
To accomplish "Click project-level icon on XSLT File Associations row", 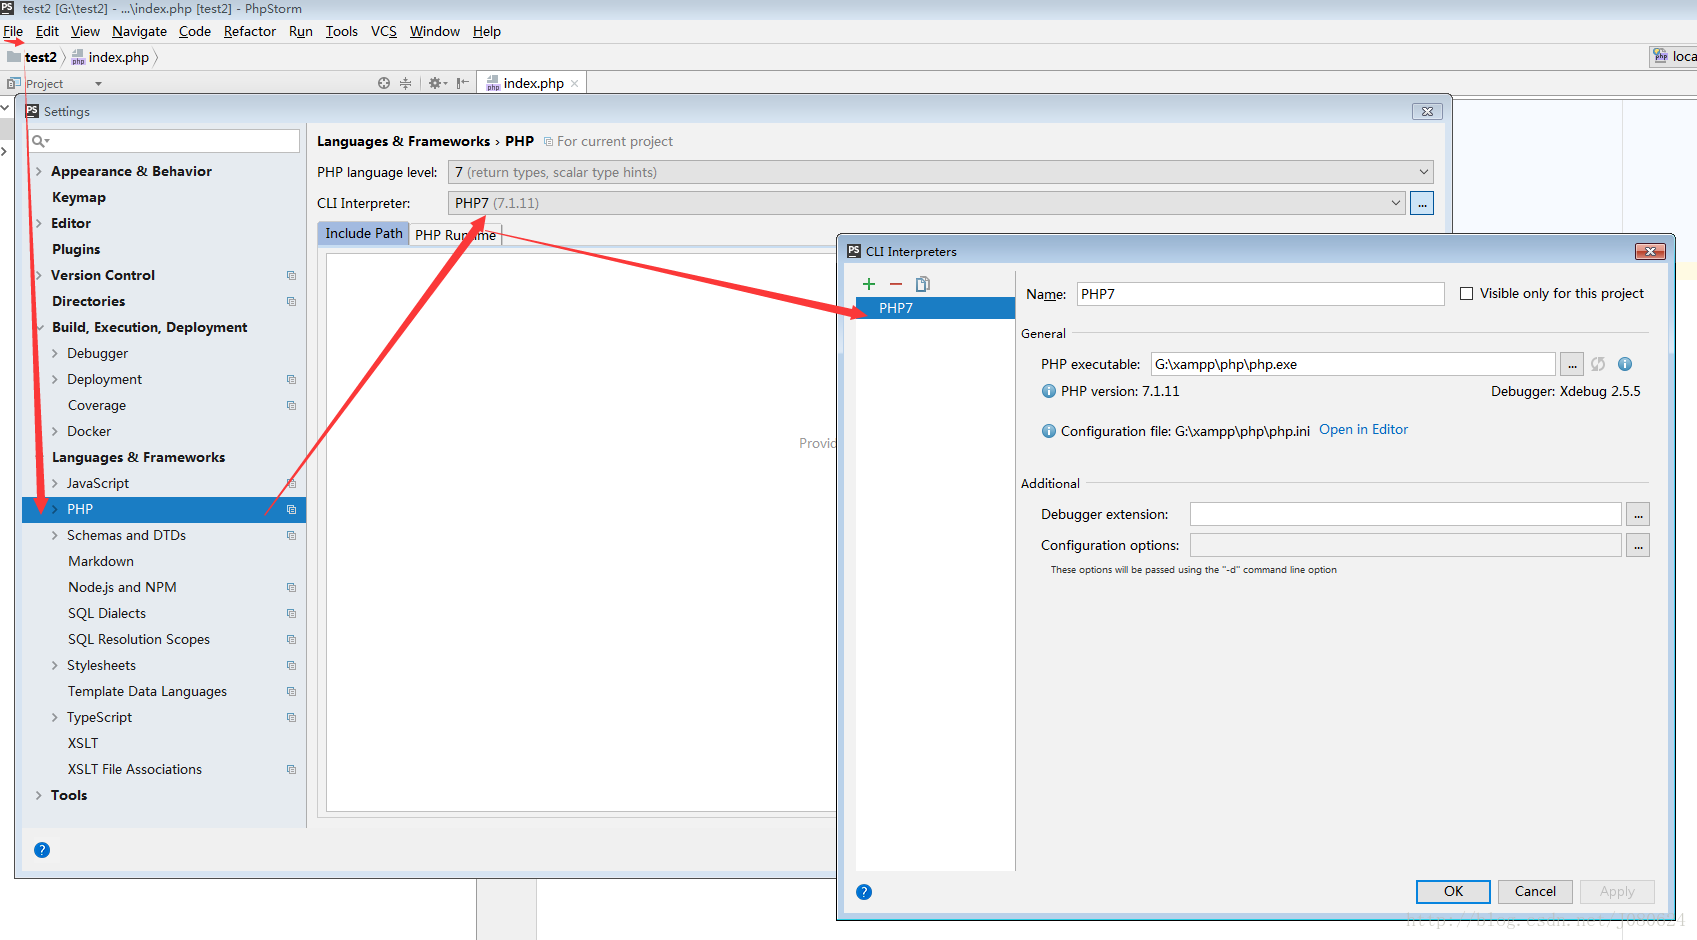I will pyautogui.click(x=291, y=770).
